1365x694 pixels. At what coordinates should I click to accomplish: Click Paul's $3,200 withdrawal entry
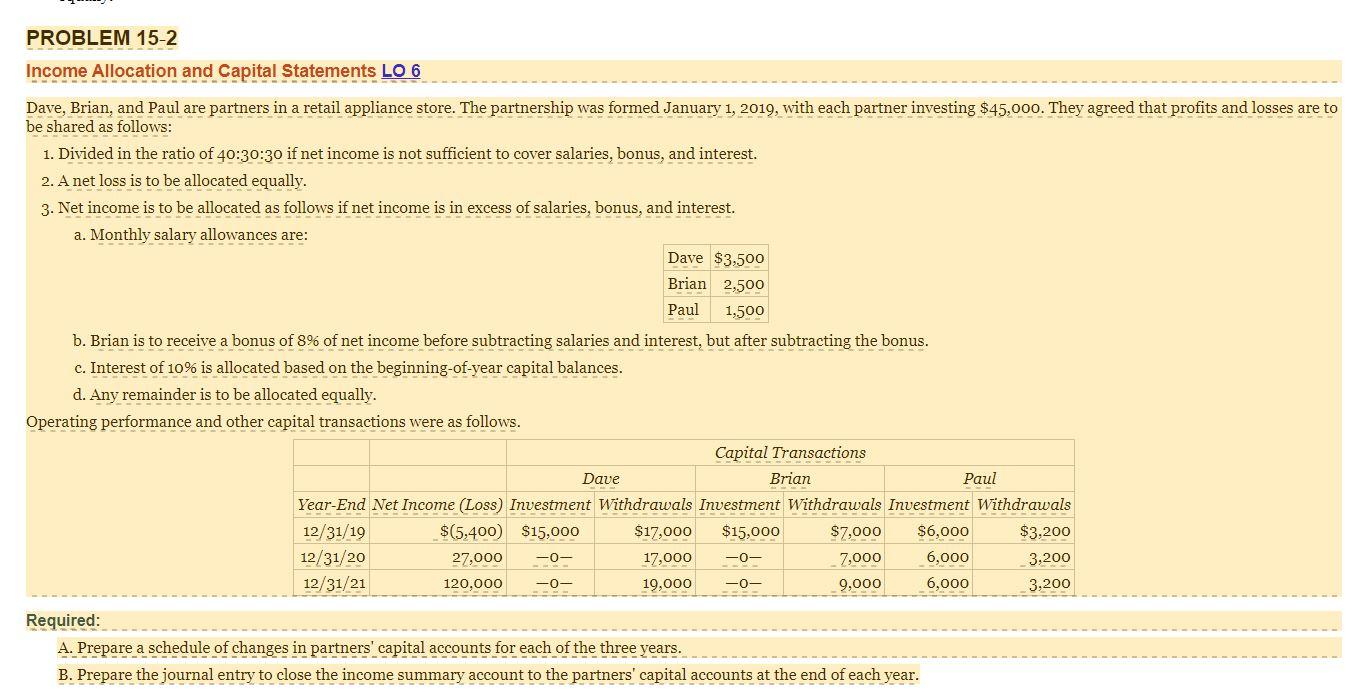(x=1043, y=530)
